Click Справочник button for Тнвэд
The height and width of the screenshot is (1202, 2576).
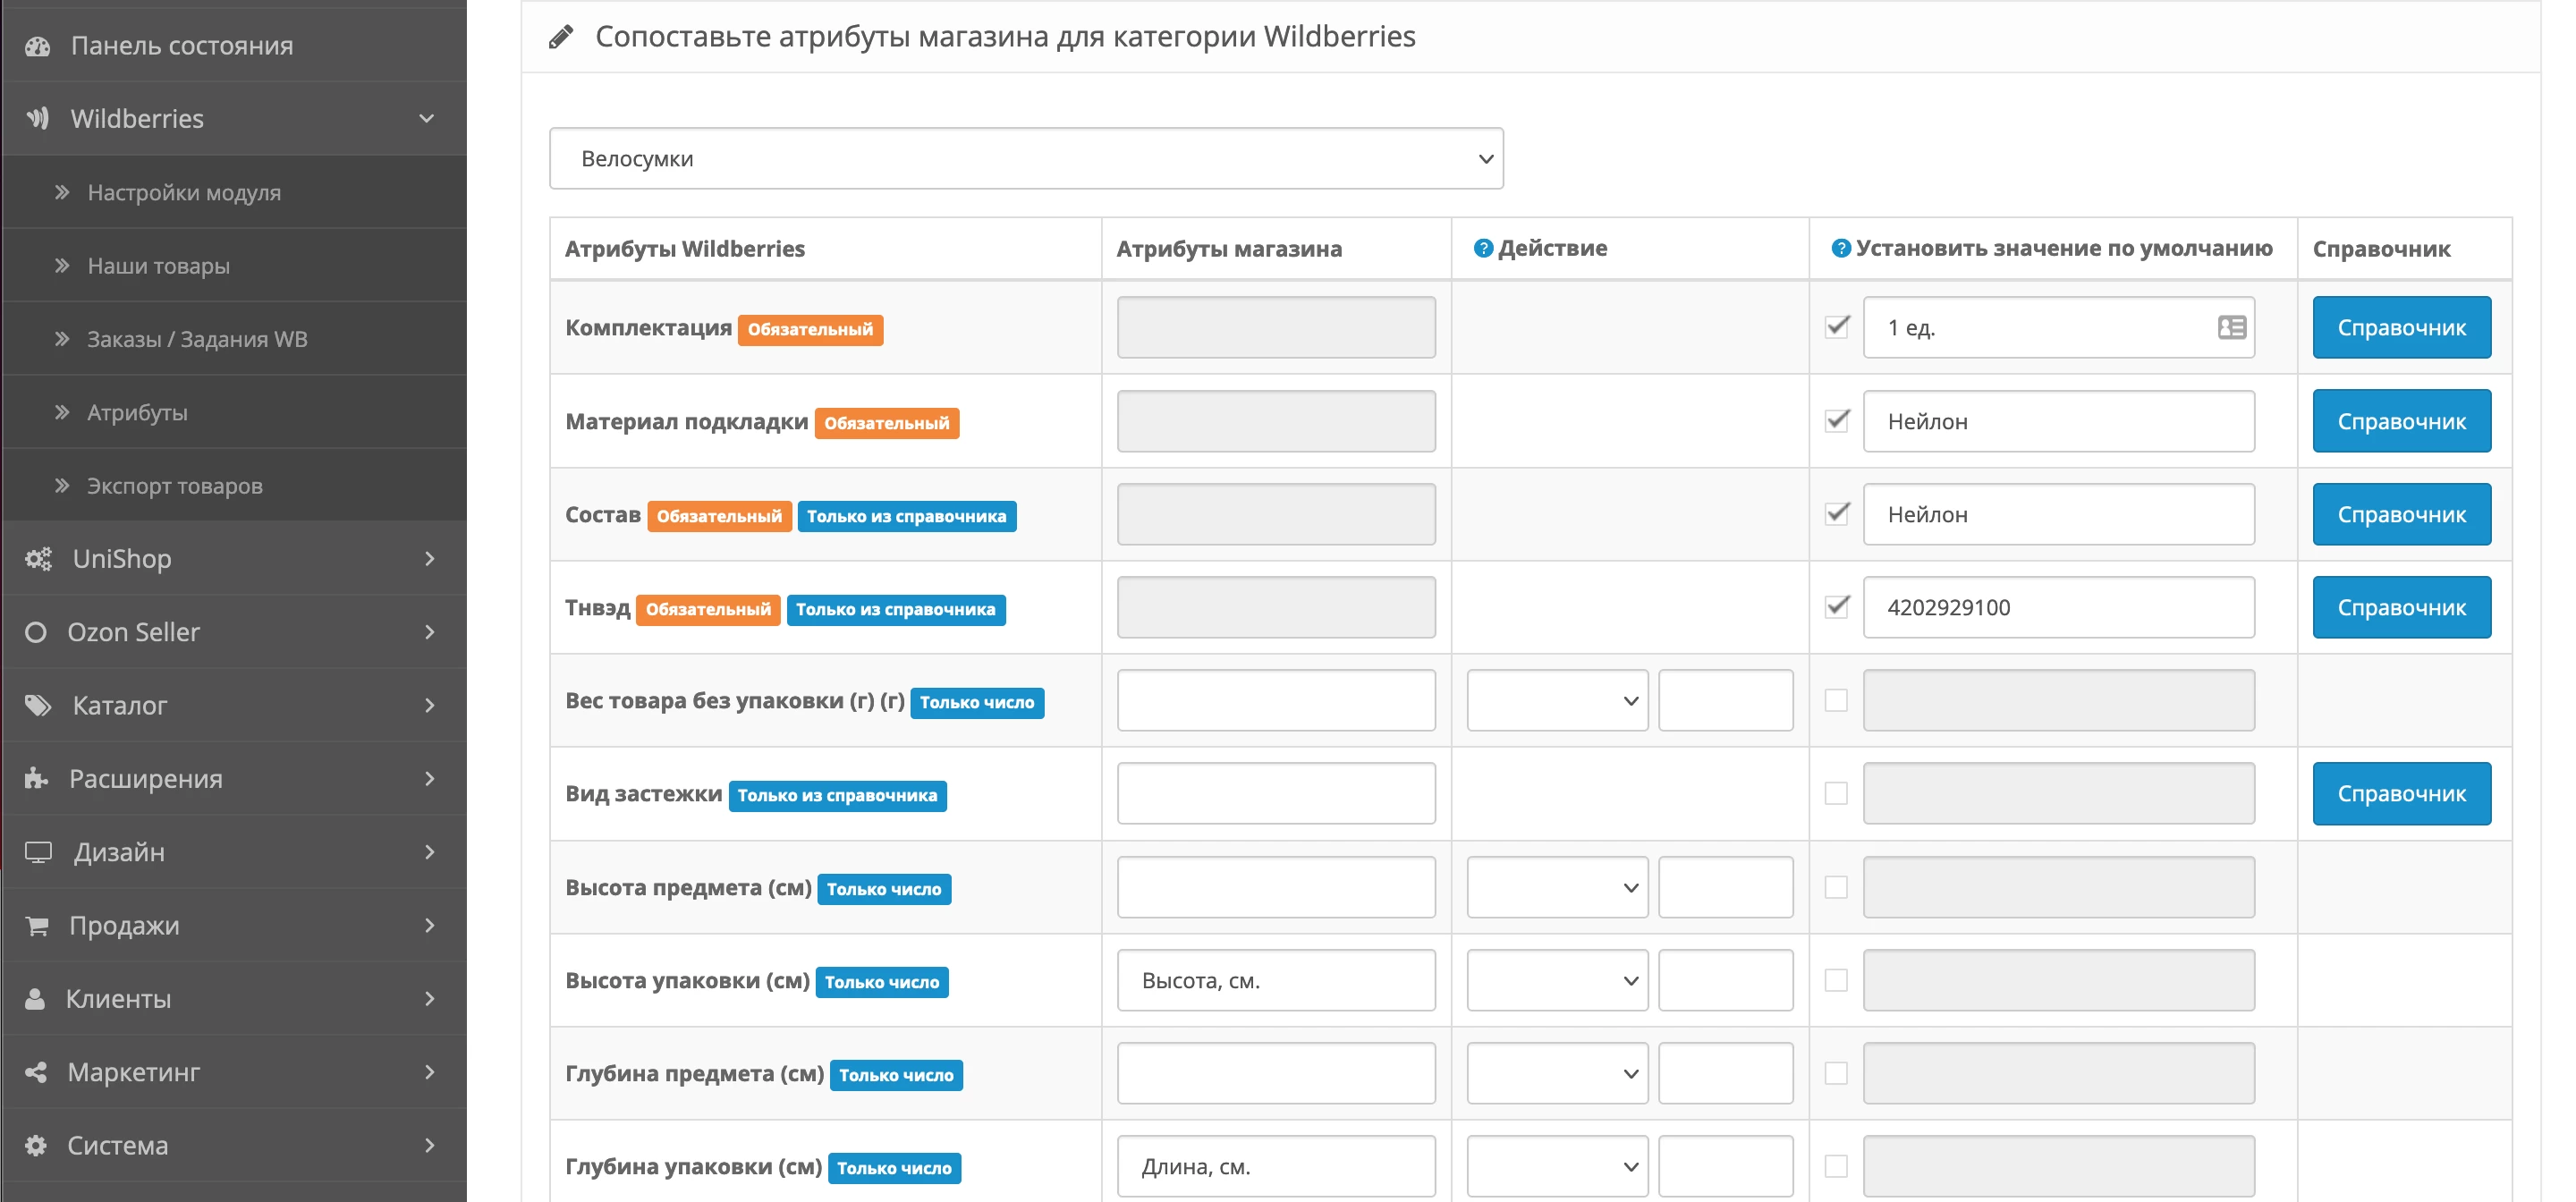pyautogui.click(x=2401, y=607)
